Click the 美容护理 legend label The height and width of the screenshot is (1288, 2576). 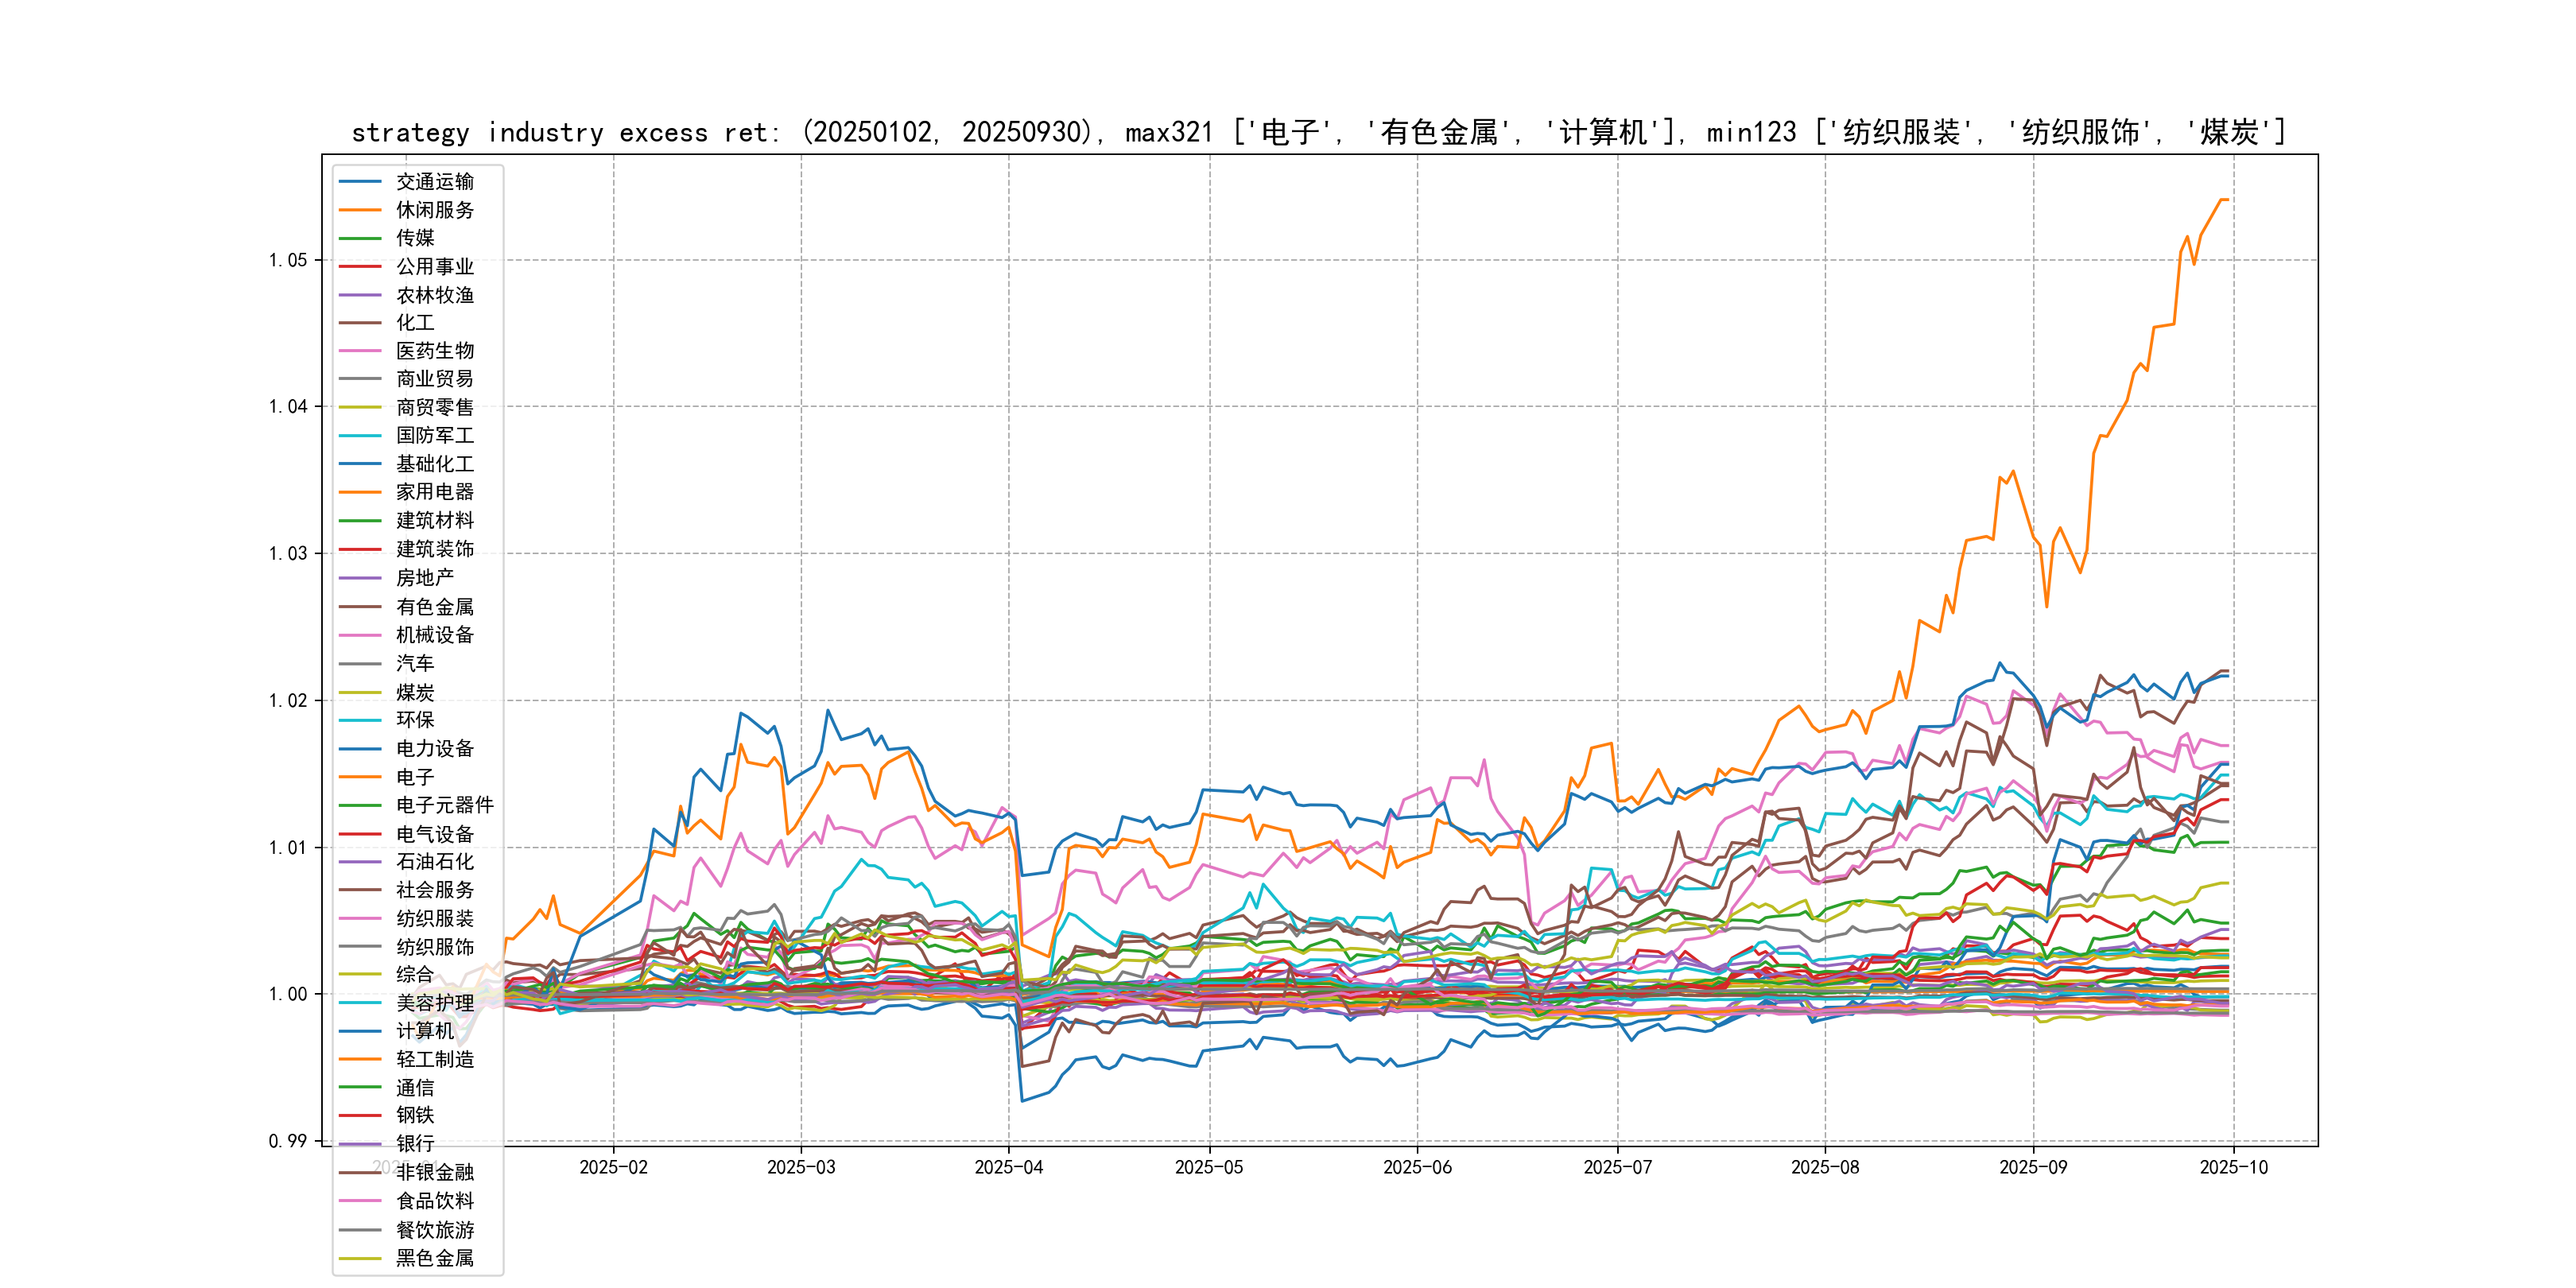tap(434, 1003)
